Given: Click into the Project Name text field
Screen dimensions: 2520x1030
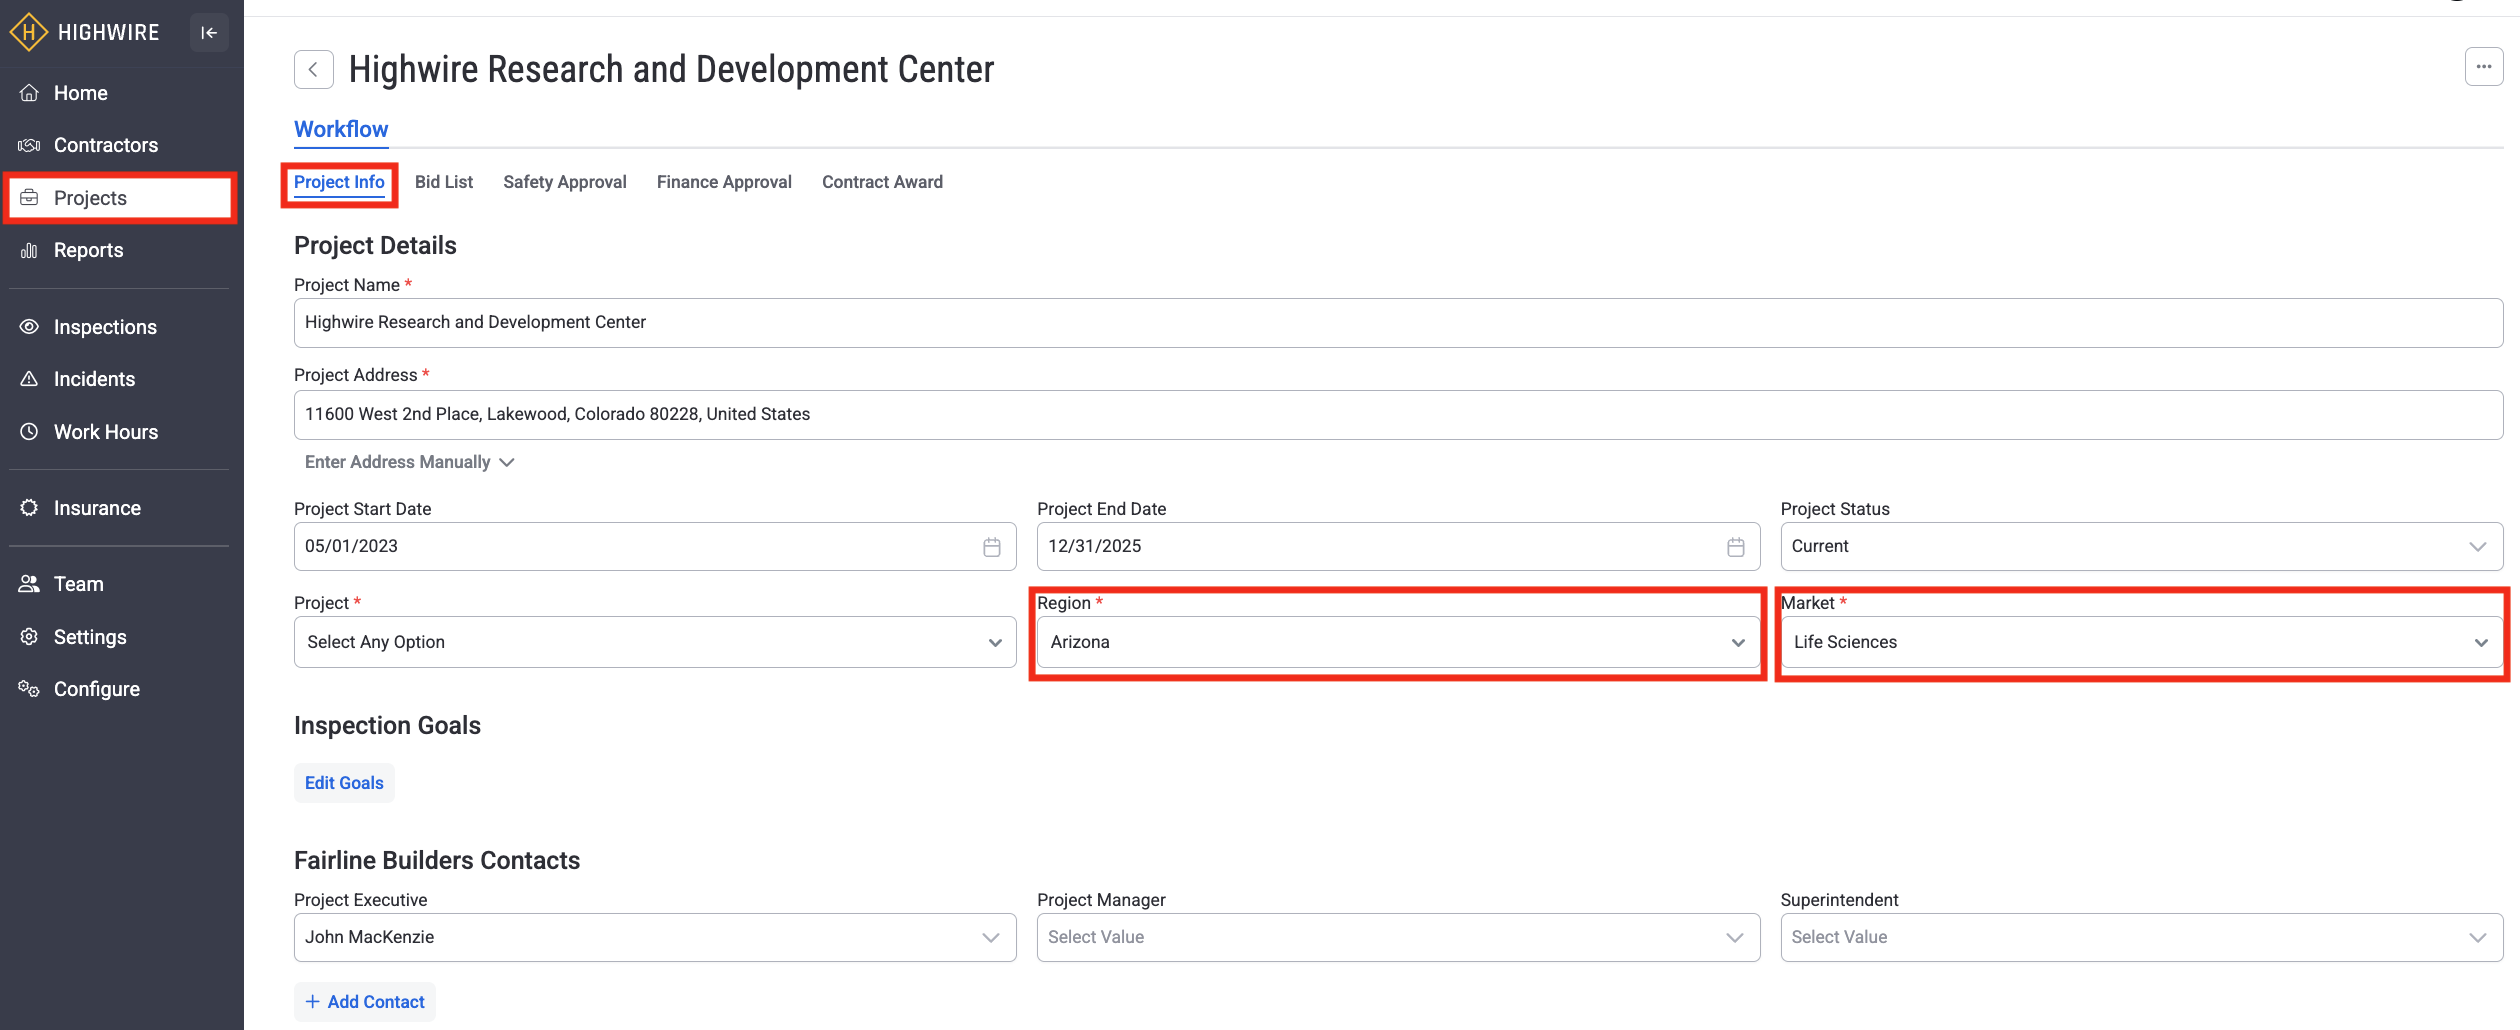Looking at the screenshot, I should point(1397,323).
